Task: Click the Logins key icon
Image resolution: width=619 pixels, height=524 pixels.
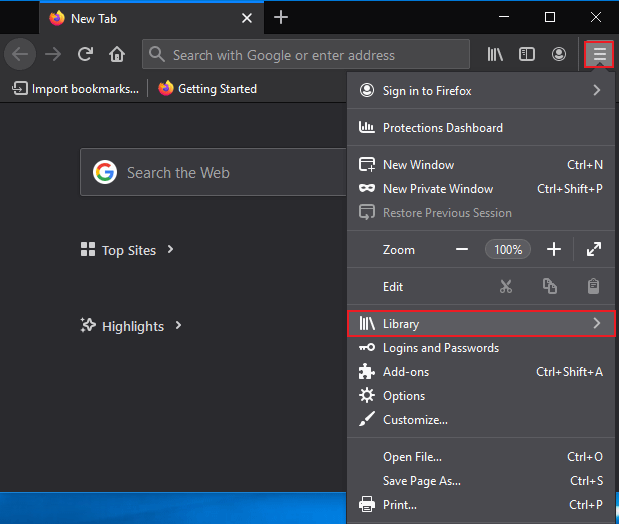Action: click(367, 347)
